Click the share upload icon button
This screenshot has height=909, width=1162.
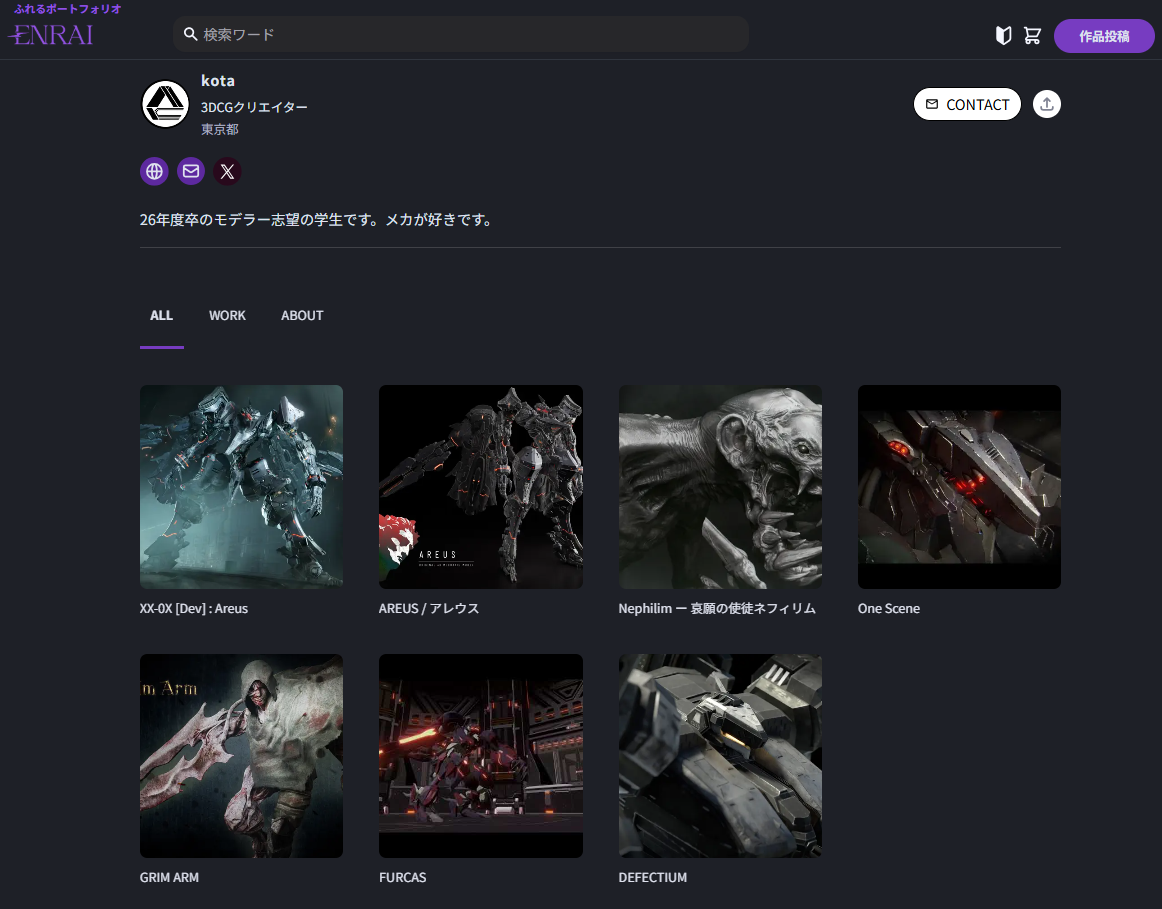coord(1046,104)
